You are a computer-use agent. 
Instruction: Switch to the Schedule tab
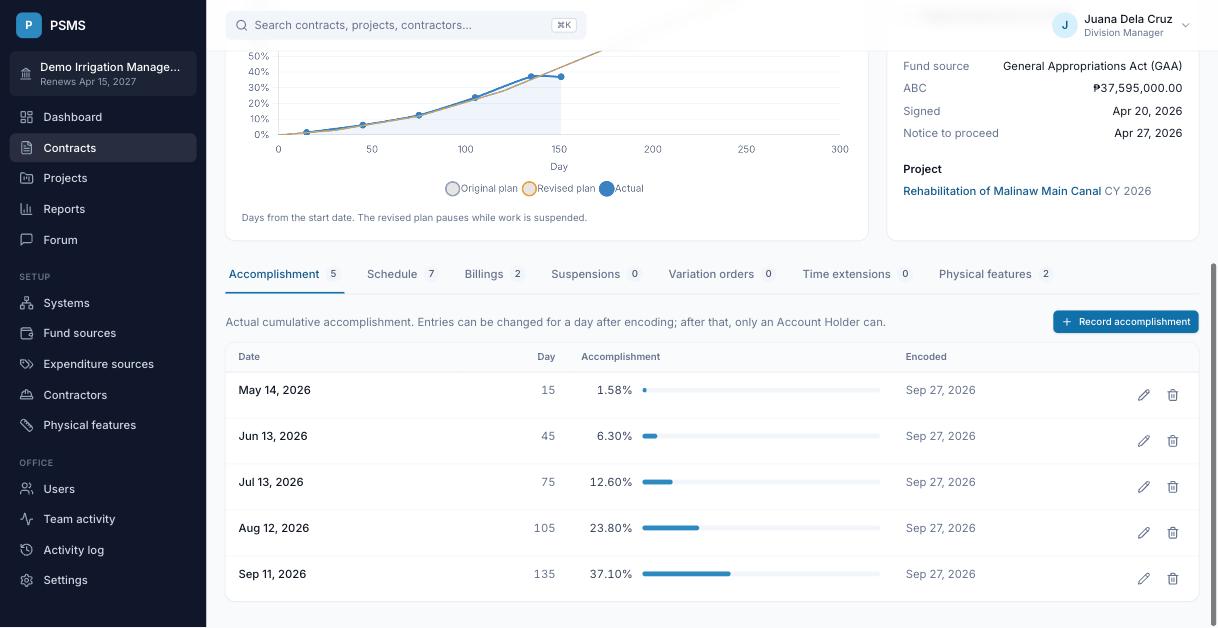402,274
